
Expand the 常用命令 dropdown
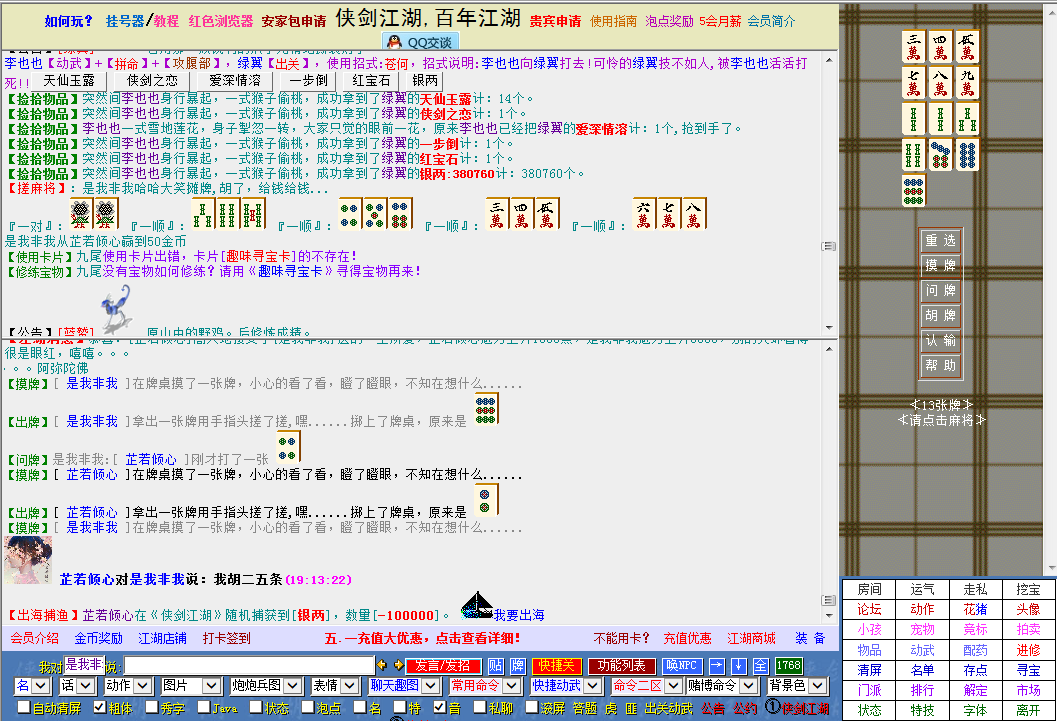tap(485, 686)
